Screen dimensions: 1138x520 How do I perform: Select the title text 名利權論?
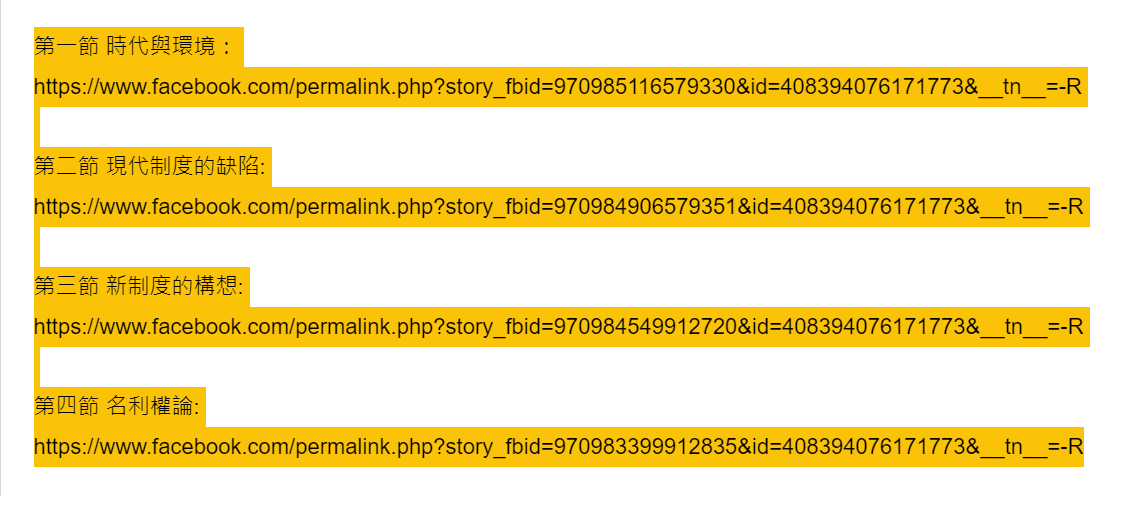[150, 407]
